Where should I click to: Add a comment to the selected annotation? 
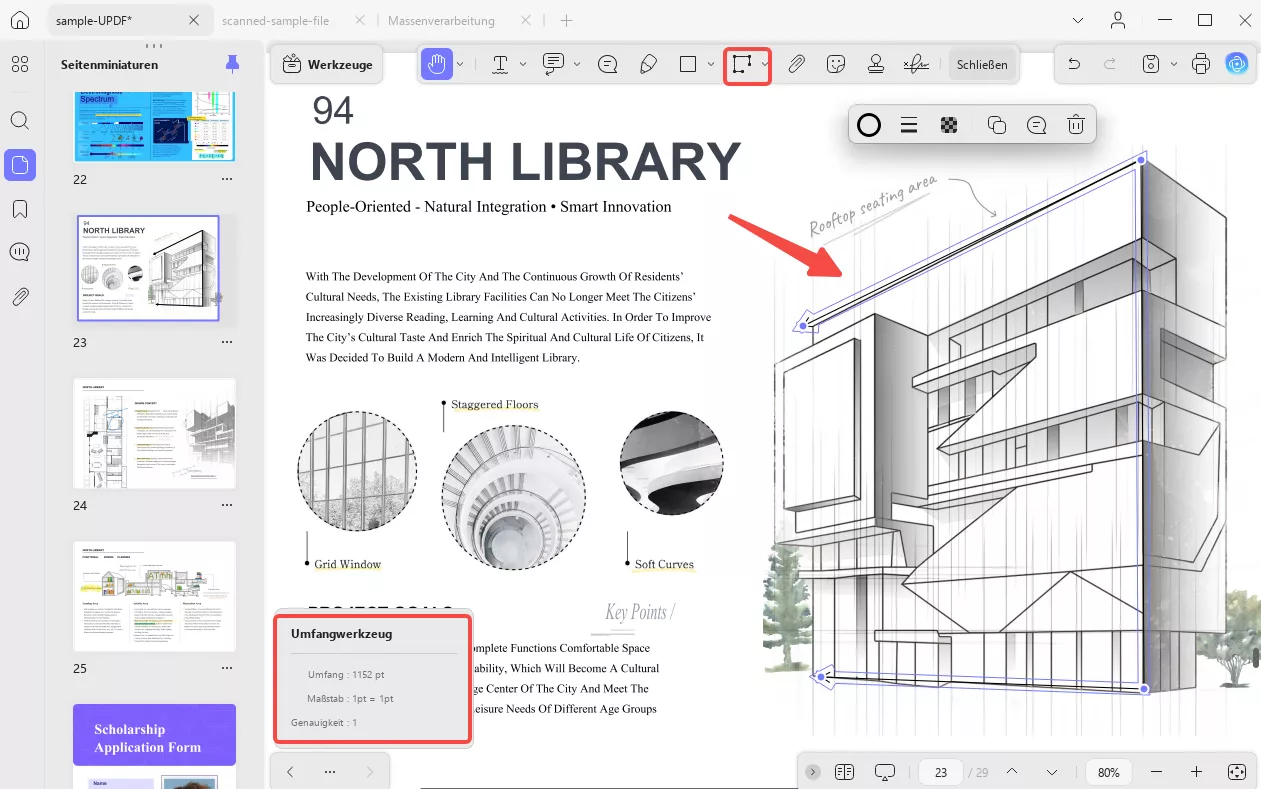coord(1037,125)
